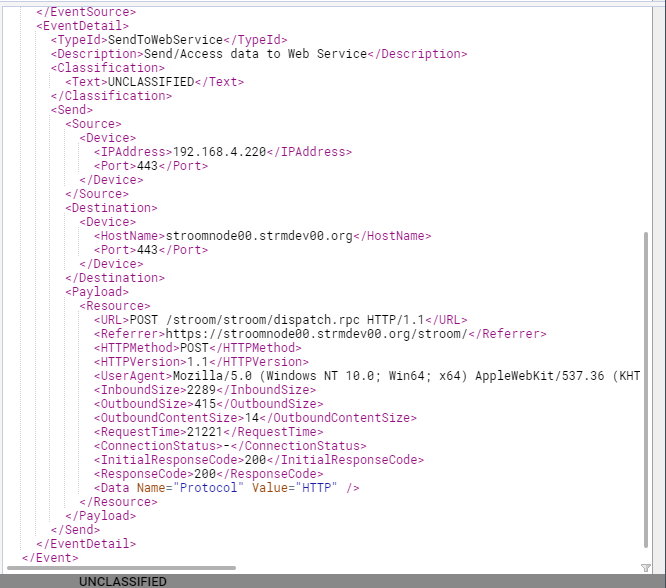Select the IP address 192.168.4.220
This screenshot has height=588, width=666.
[x=220, y=152]
